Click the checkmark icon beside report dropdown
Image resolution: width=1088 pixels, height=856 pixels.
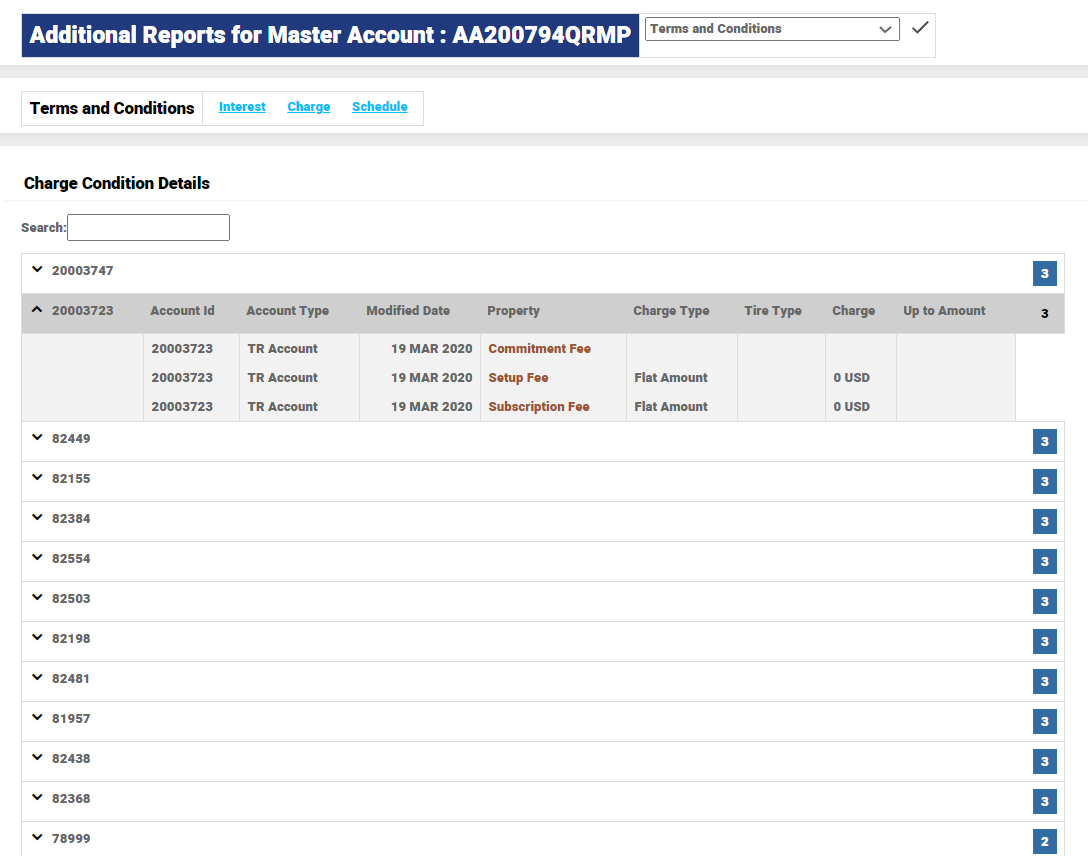[x=920, y=28]
